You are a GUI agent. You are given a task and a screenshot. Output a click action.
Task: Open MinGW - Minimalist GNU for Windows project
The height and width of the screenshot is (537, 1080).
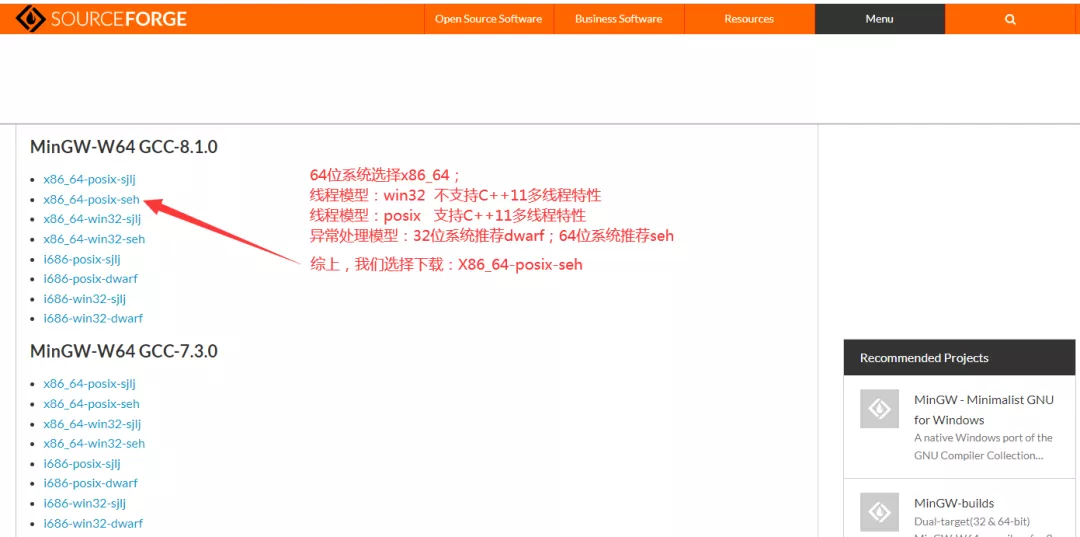click(984, 410)
